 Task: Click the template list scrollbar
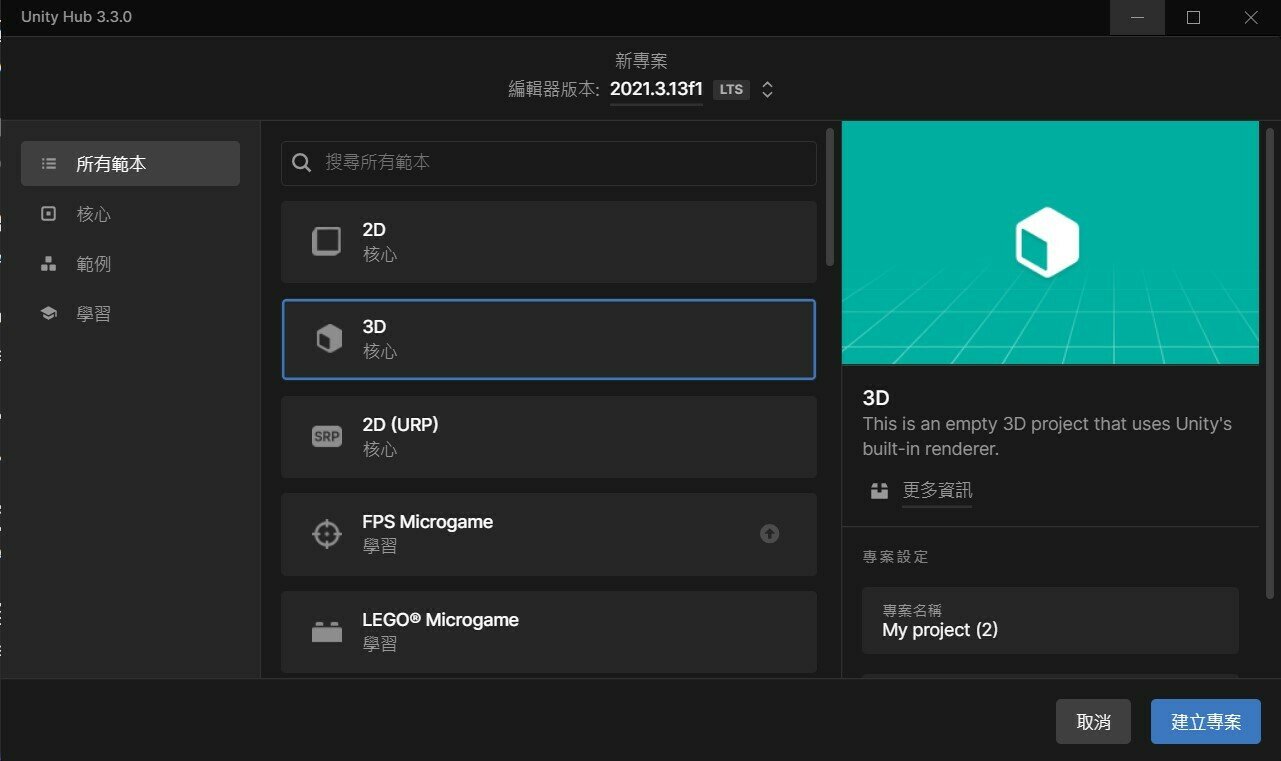pos(829,196)
